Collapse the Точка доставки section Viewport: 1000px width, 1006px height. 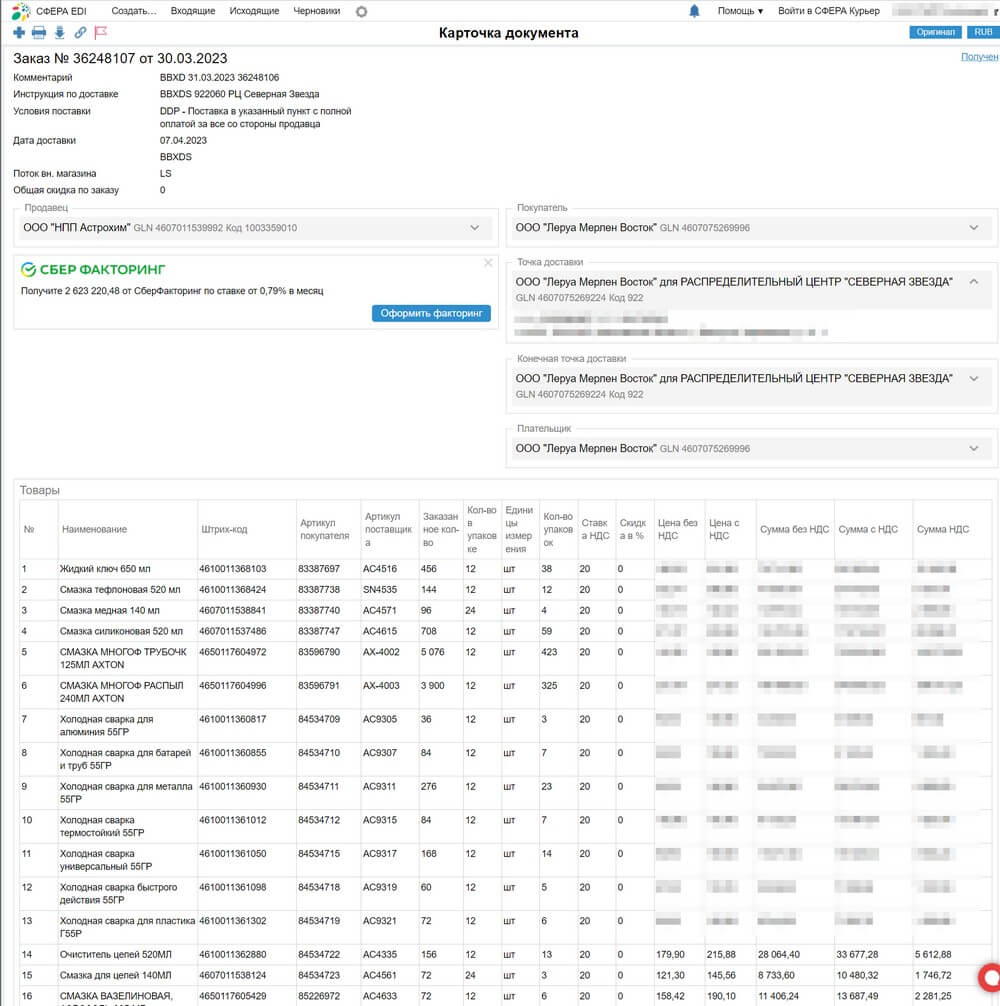point(974,282)
